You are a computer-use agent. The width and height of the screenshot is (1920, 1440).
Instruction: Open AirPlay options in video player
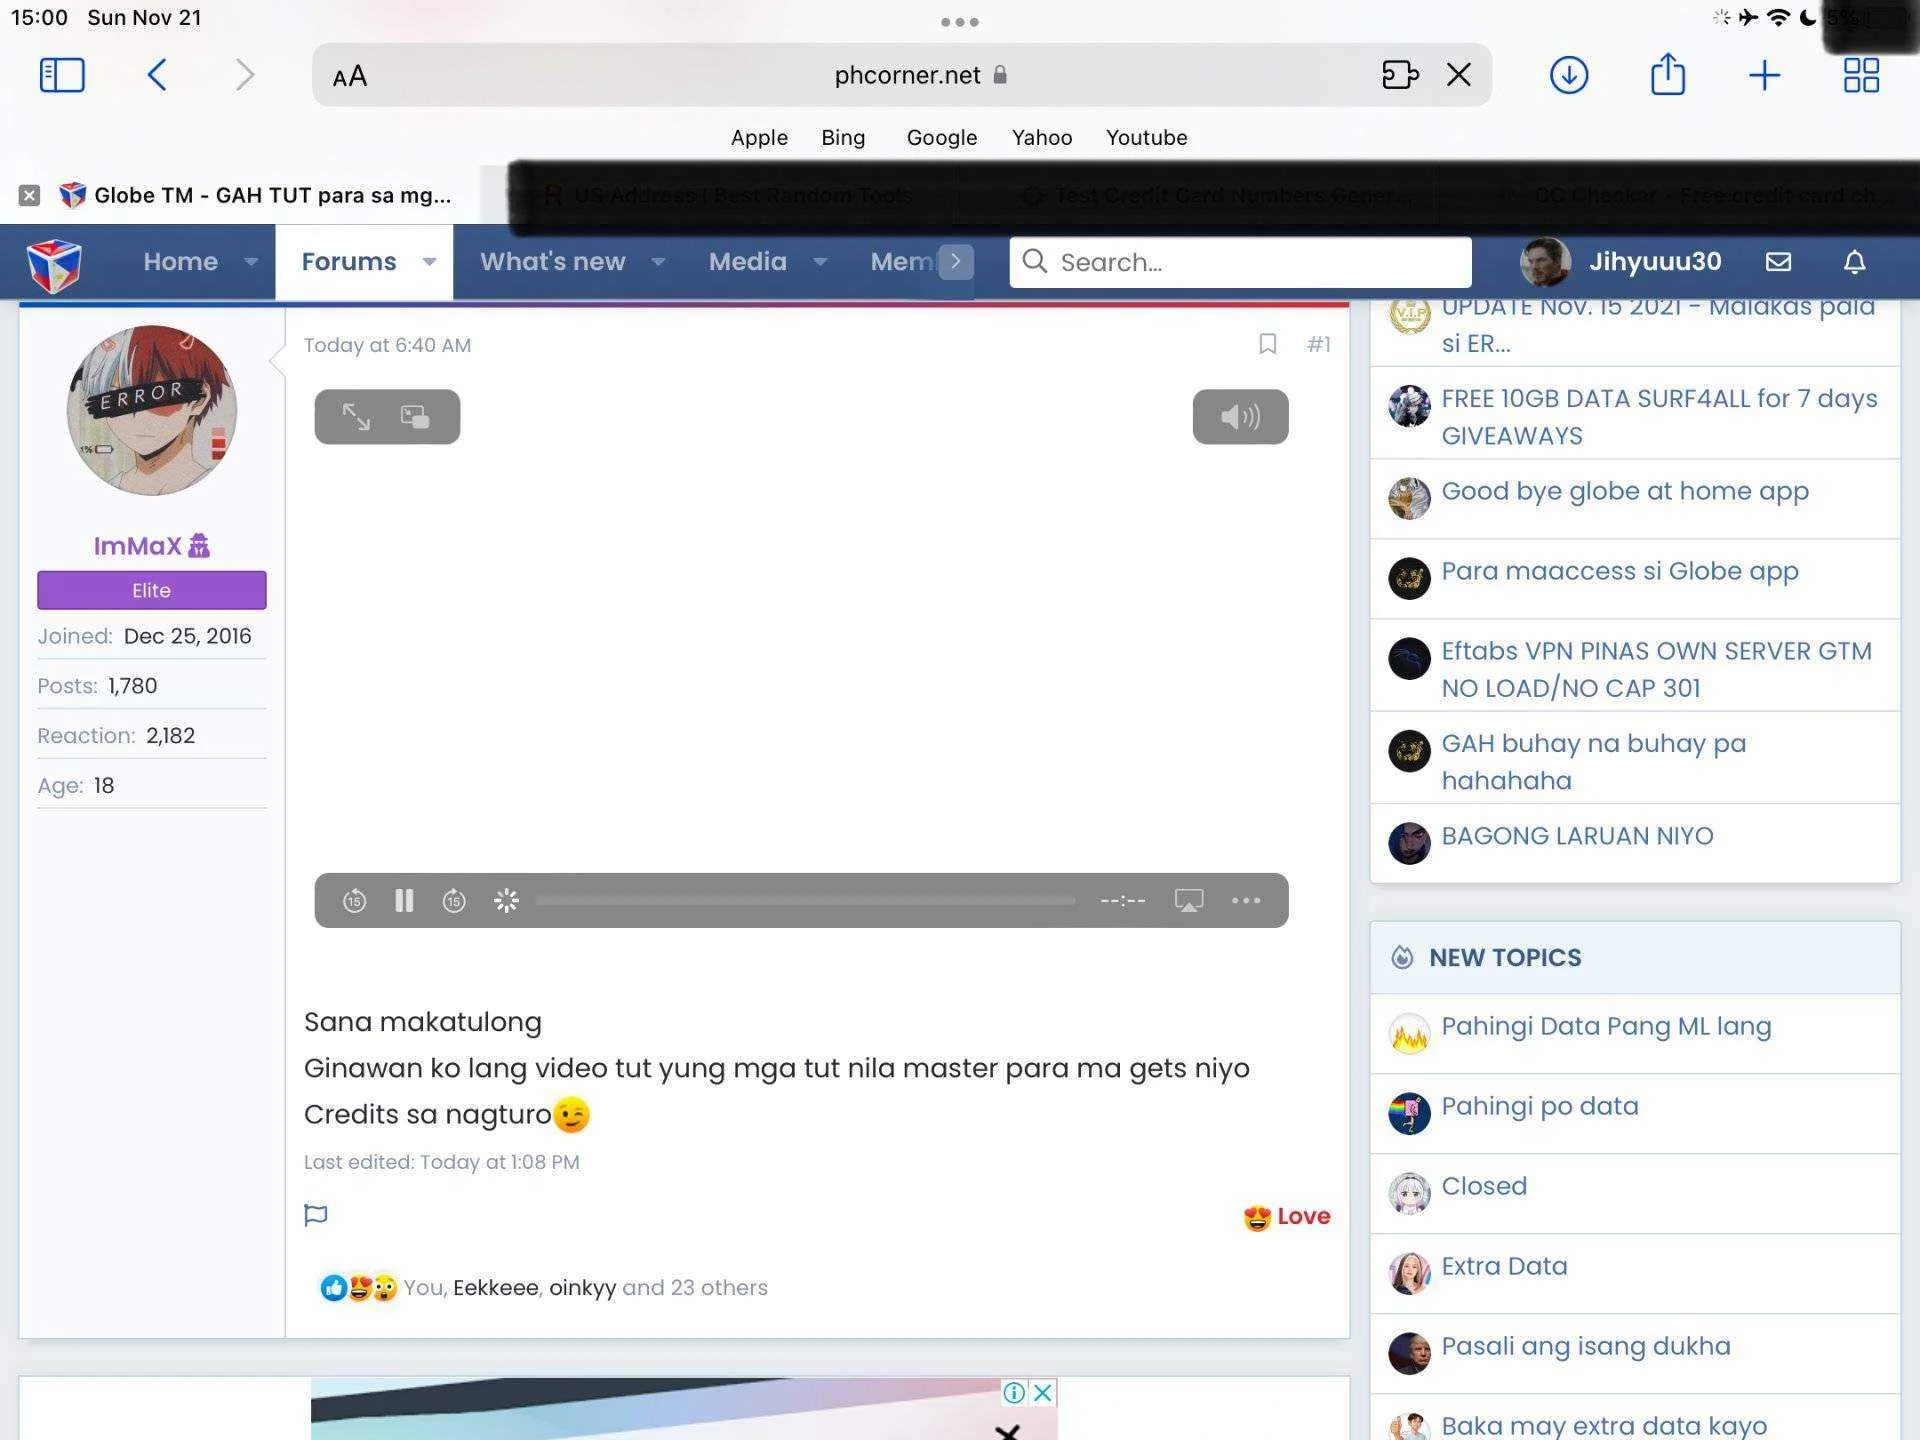(x=1188, y=901)
